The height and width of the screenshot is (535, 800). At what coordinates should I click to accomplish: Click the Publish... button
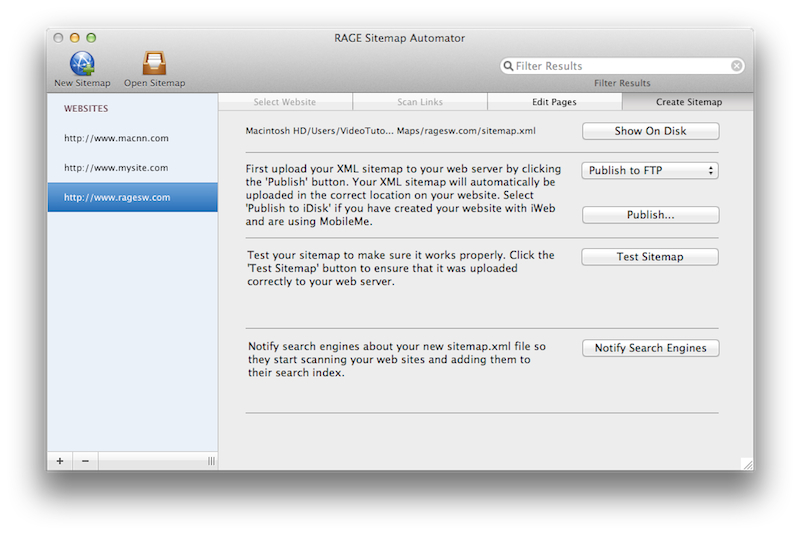coord(651,215)
